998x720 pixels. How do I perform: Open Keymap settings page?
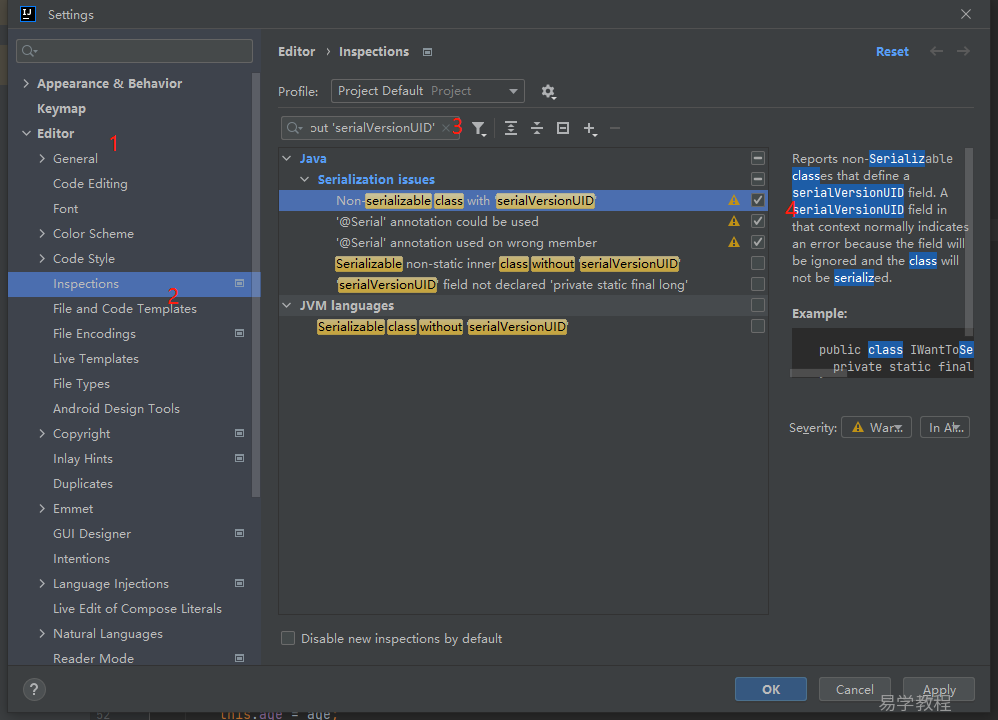pos(61,109)
